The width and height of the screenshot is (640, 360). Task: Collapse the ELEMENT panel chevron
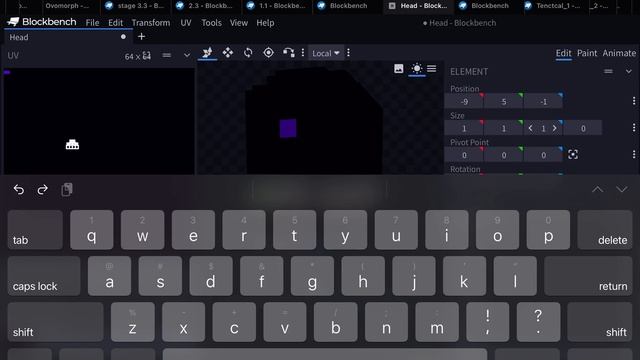pos(629,71)
